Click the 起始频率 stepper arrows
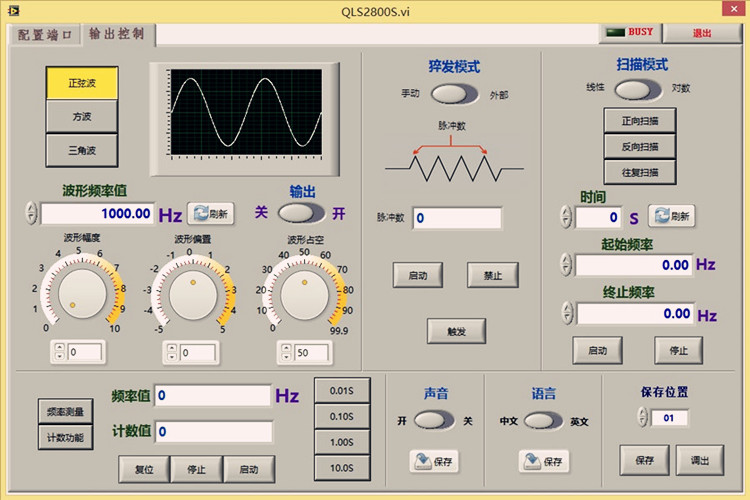This screenshot has width=750, height=500. tap(566, 265)
